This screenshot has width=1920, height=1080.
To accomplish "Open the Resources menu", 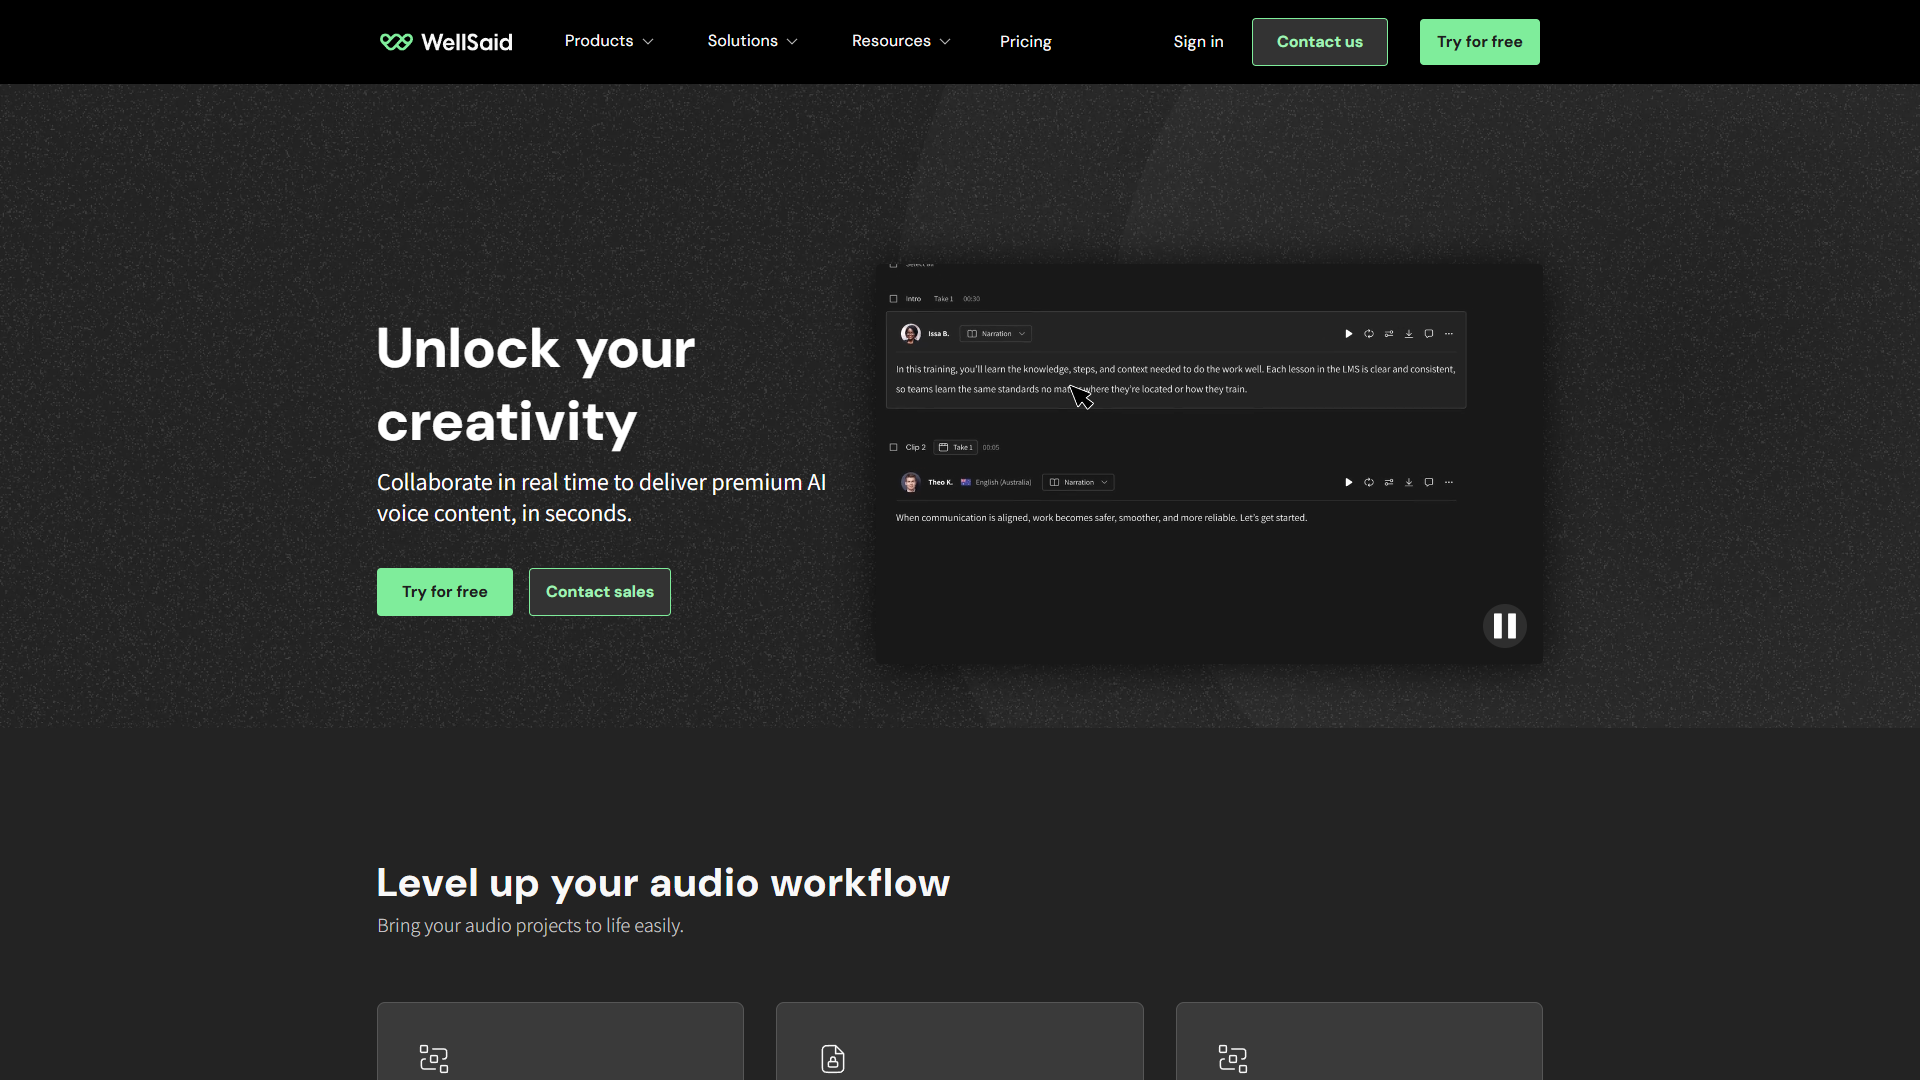I will (899, 41).
